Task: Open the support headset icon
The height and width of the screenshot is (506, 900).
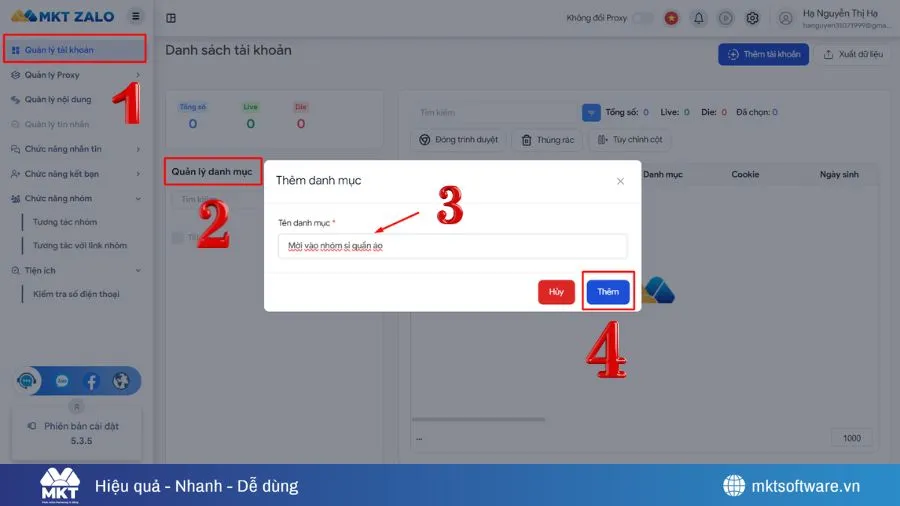Action: (26, 381)
